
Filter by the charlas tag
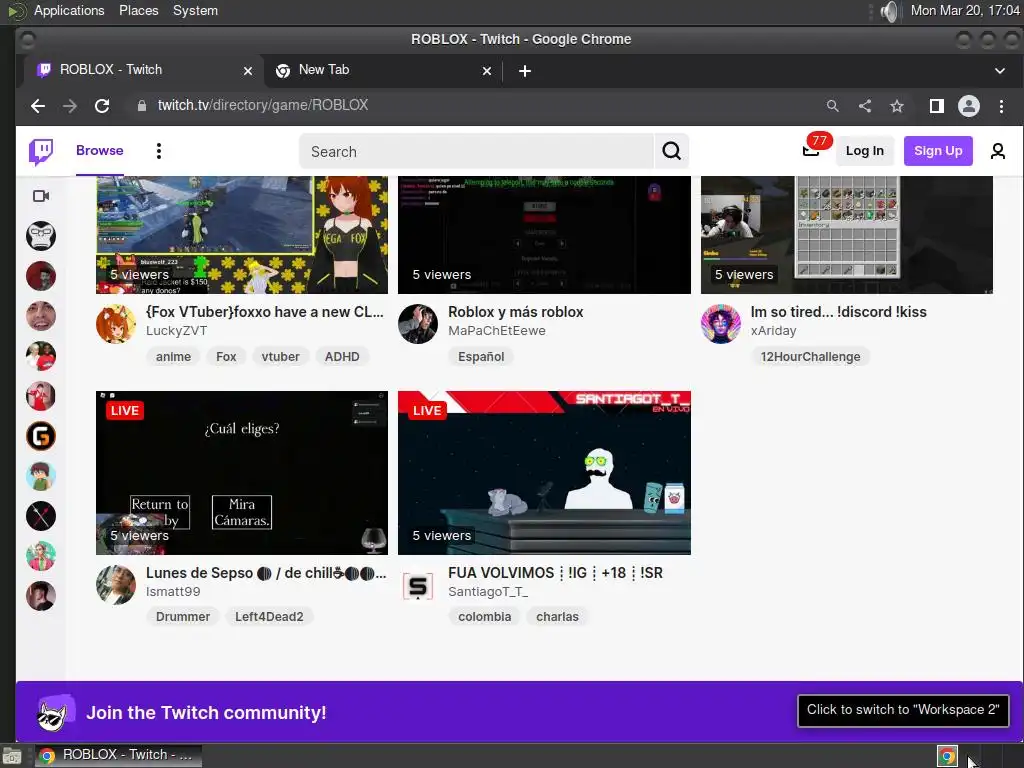(x=557, y=616)
